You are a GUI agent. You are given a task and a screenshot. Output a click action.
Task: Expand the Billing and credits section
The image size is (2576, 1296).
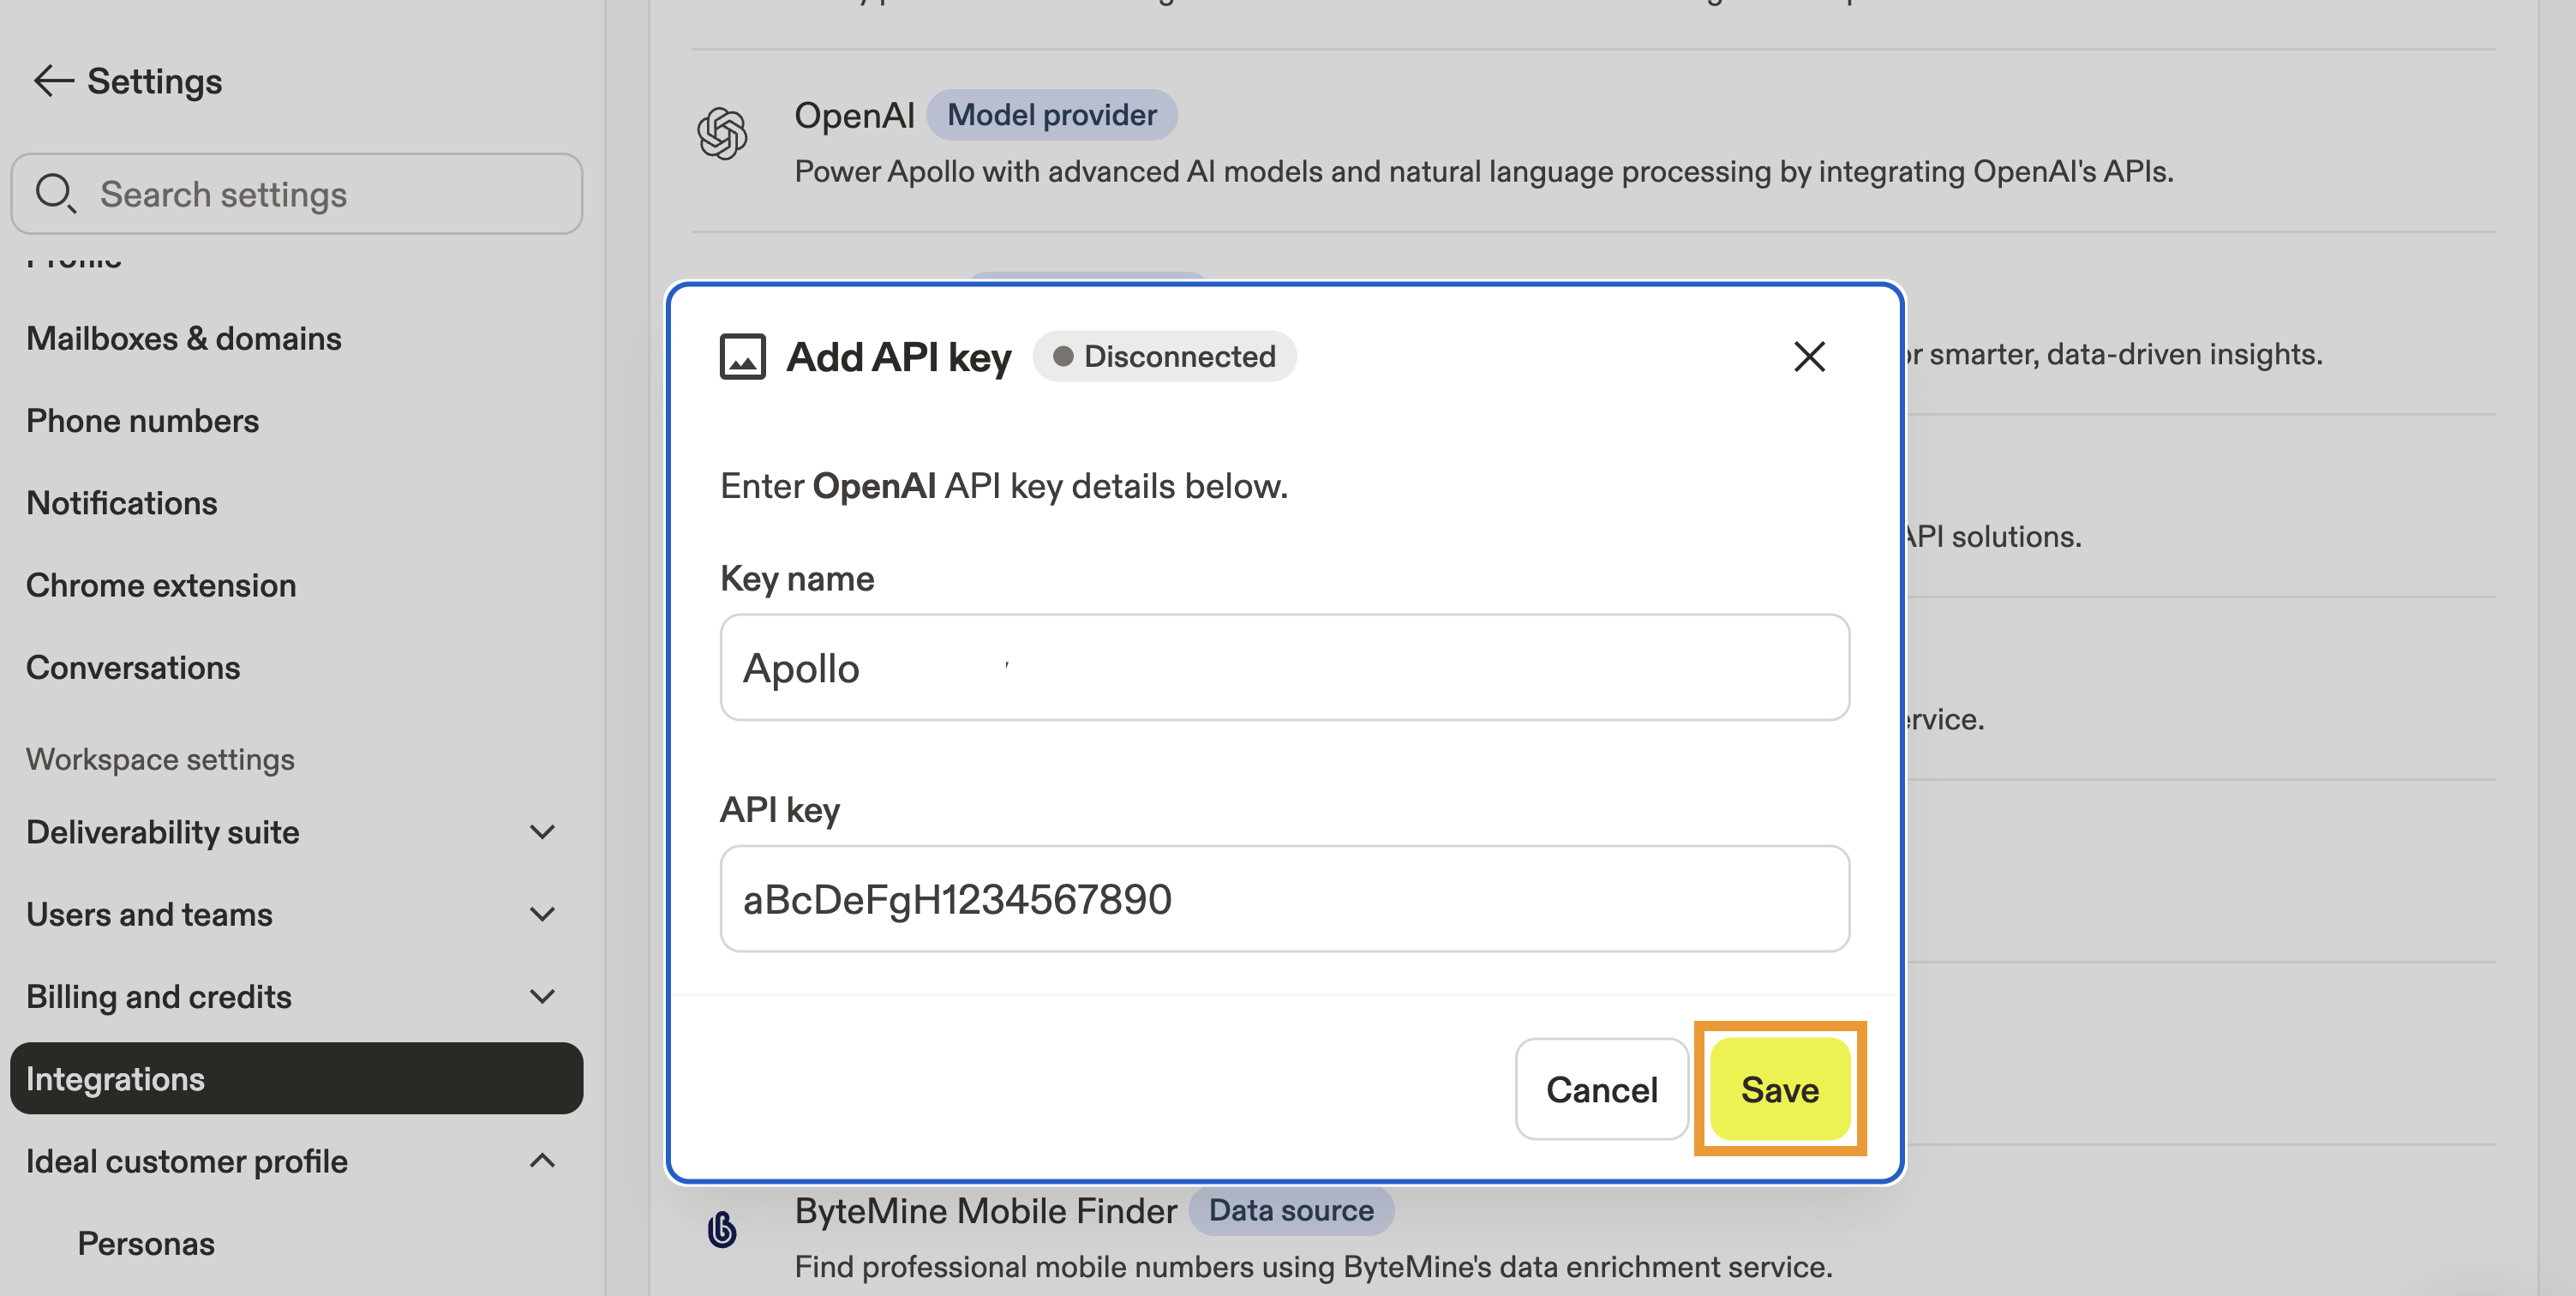(541, 996)
